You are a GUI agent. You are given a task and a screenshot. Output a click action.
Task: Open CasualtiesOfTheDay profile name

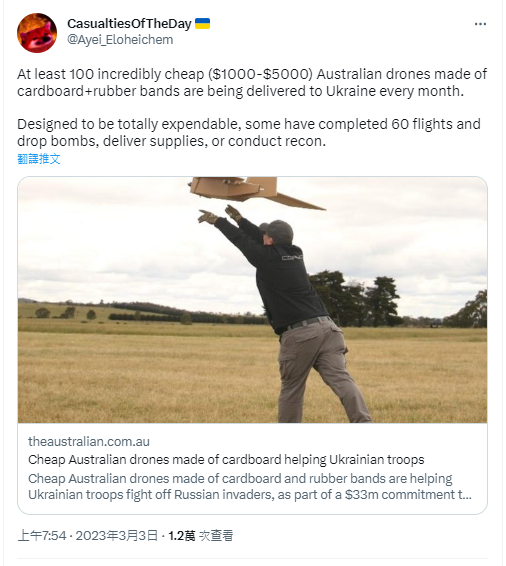(x=129, y=24)
